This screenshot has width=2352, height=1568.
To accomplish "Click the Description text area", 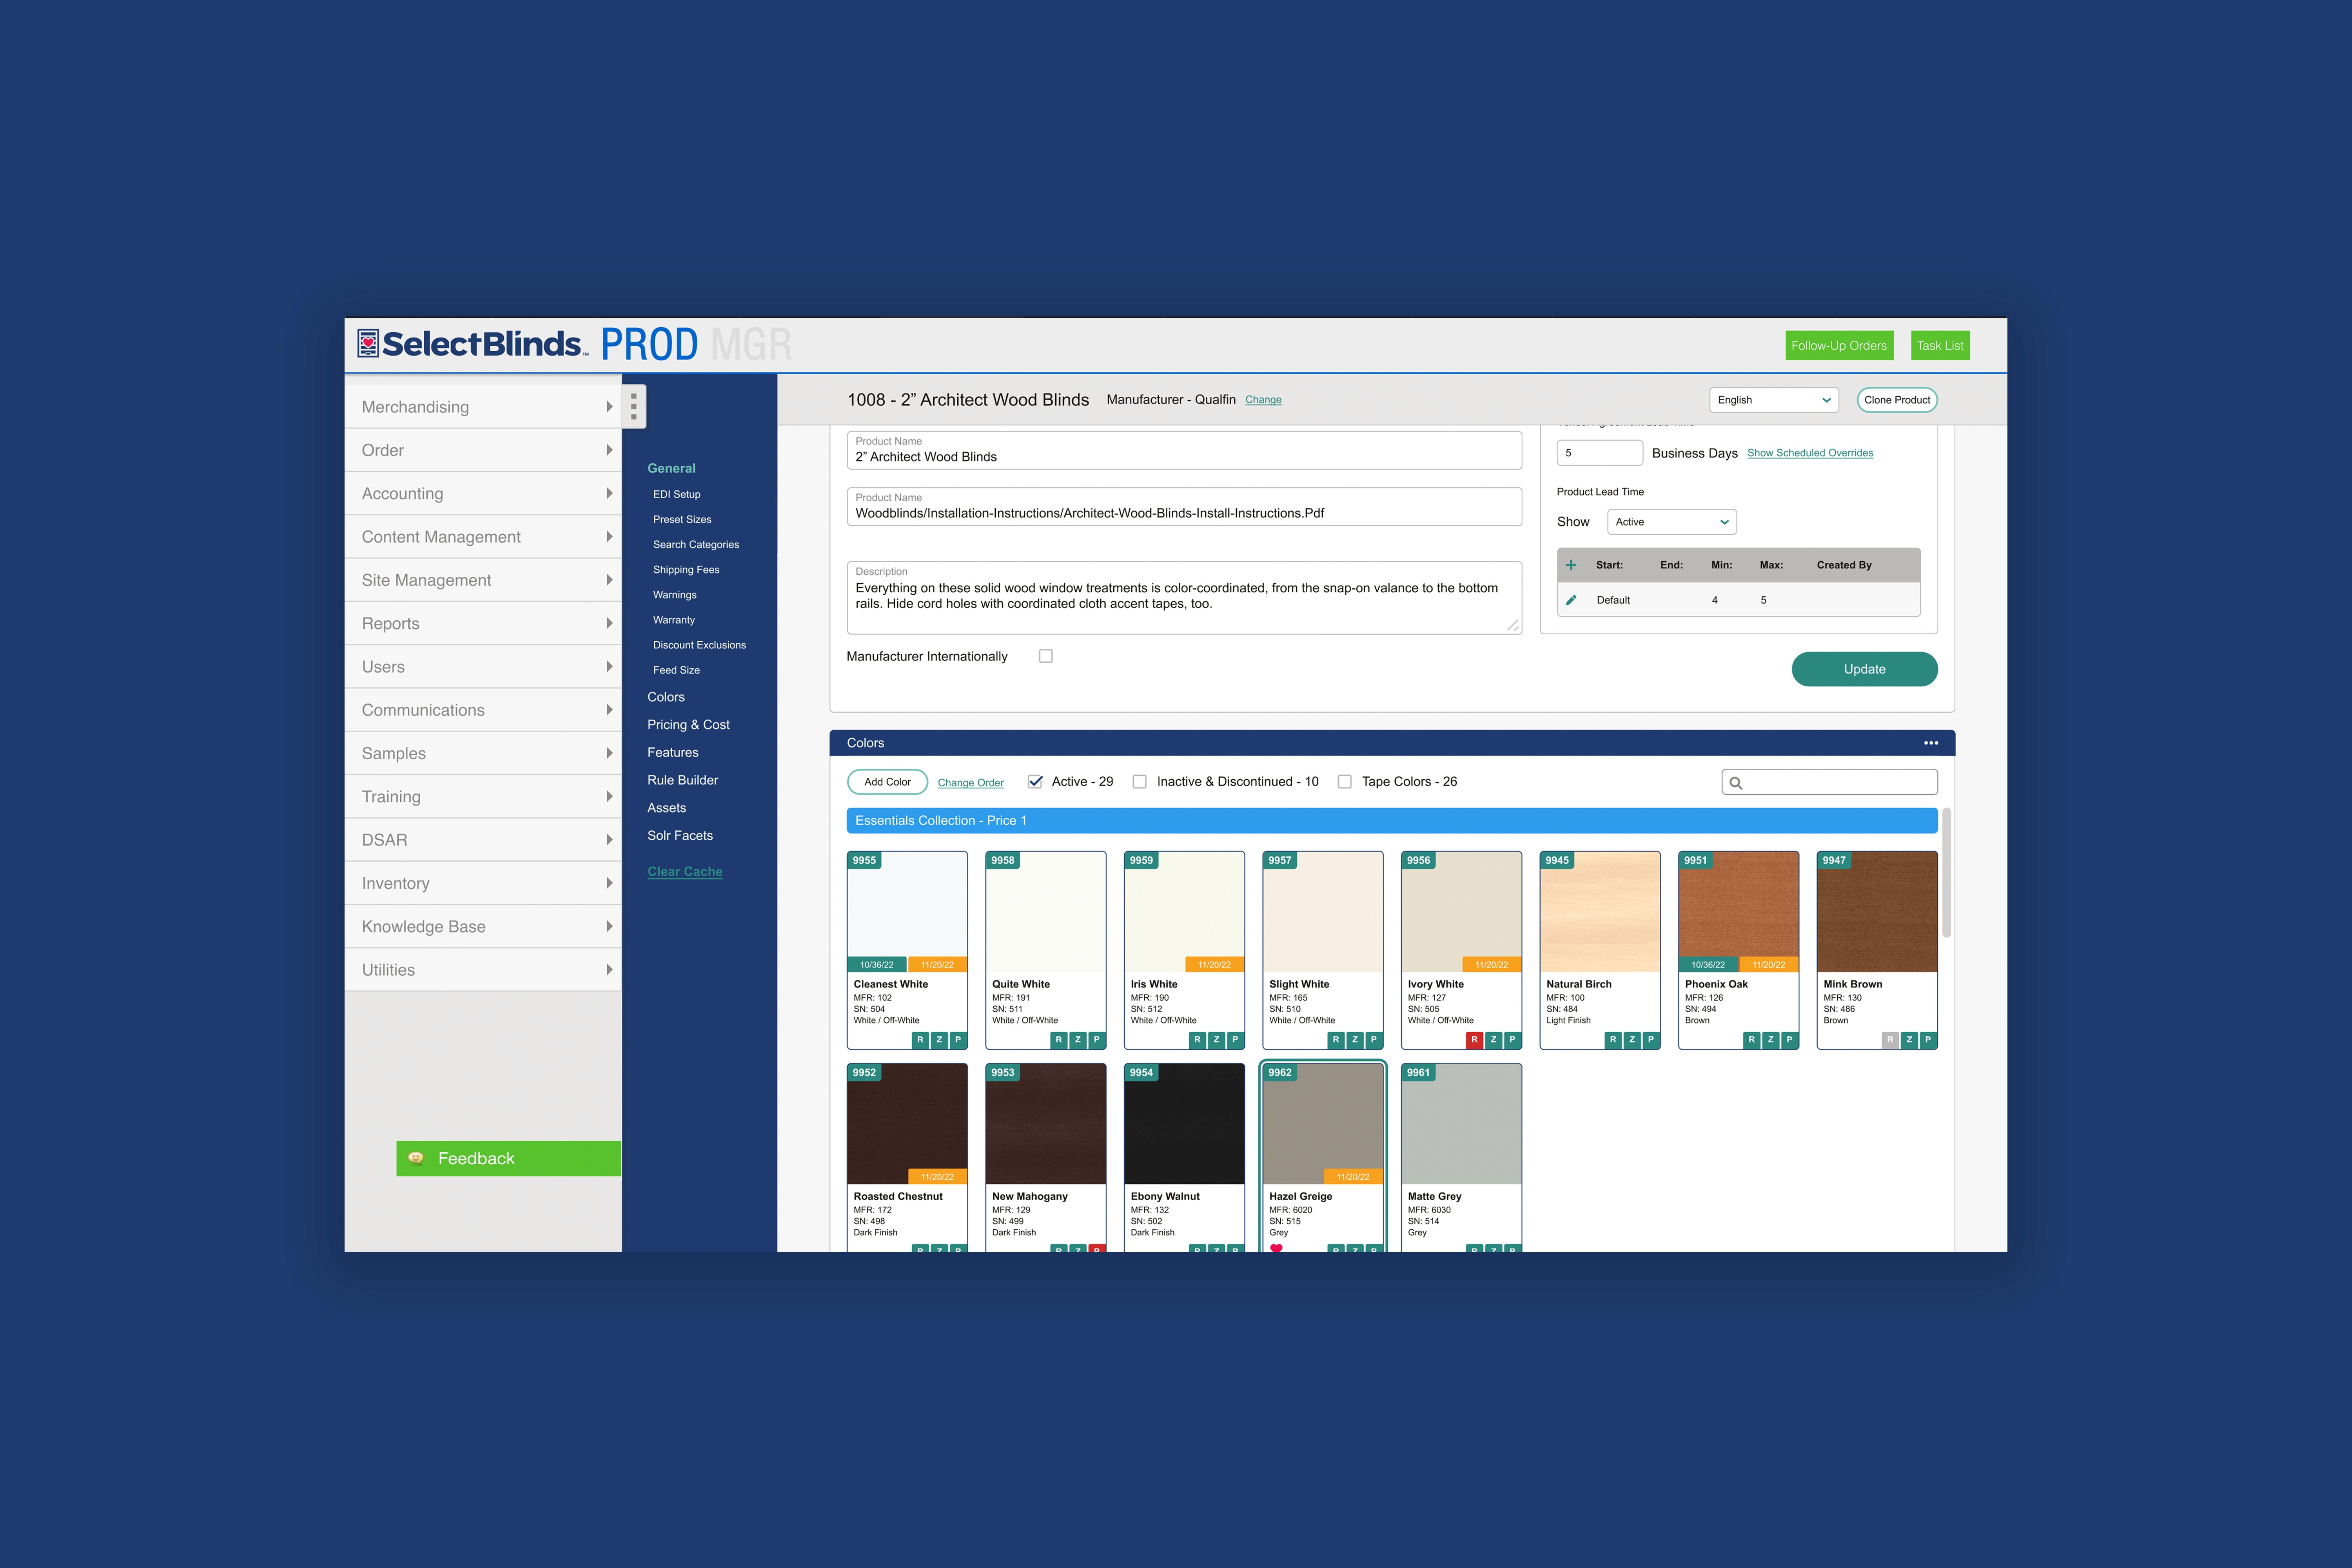I will coord(1184,598).
